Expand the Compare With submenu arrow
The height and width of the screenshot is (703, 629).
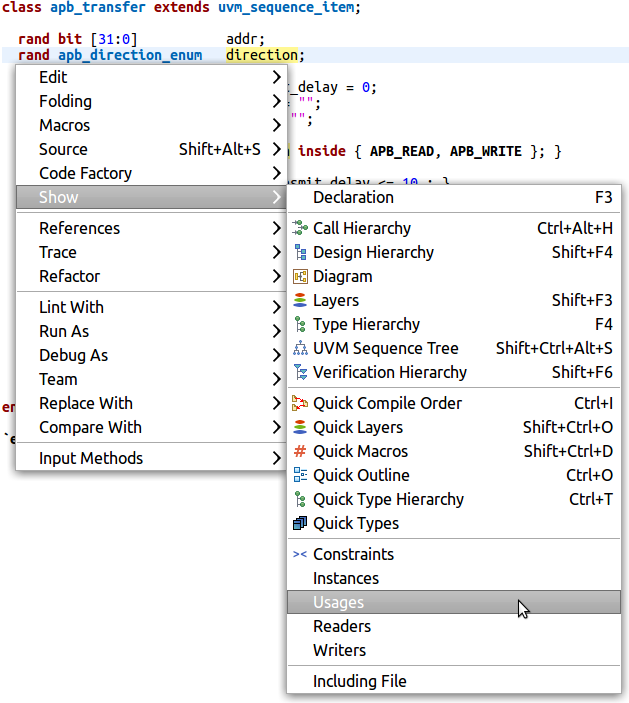tap(276, 427)
